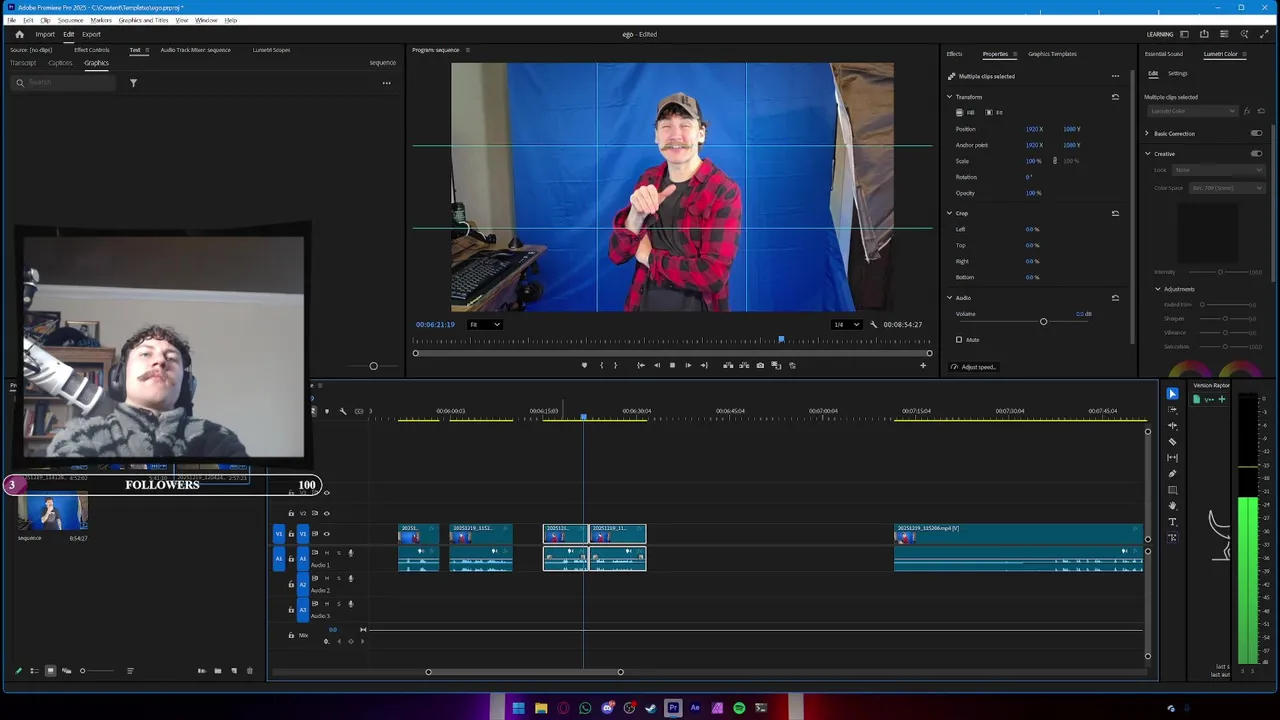Screen dimensions: 1280x720
Task: Open the Program monitor button editor plus icon
Action: pos(923,365)
